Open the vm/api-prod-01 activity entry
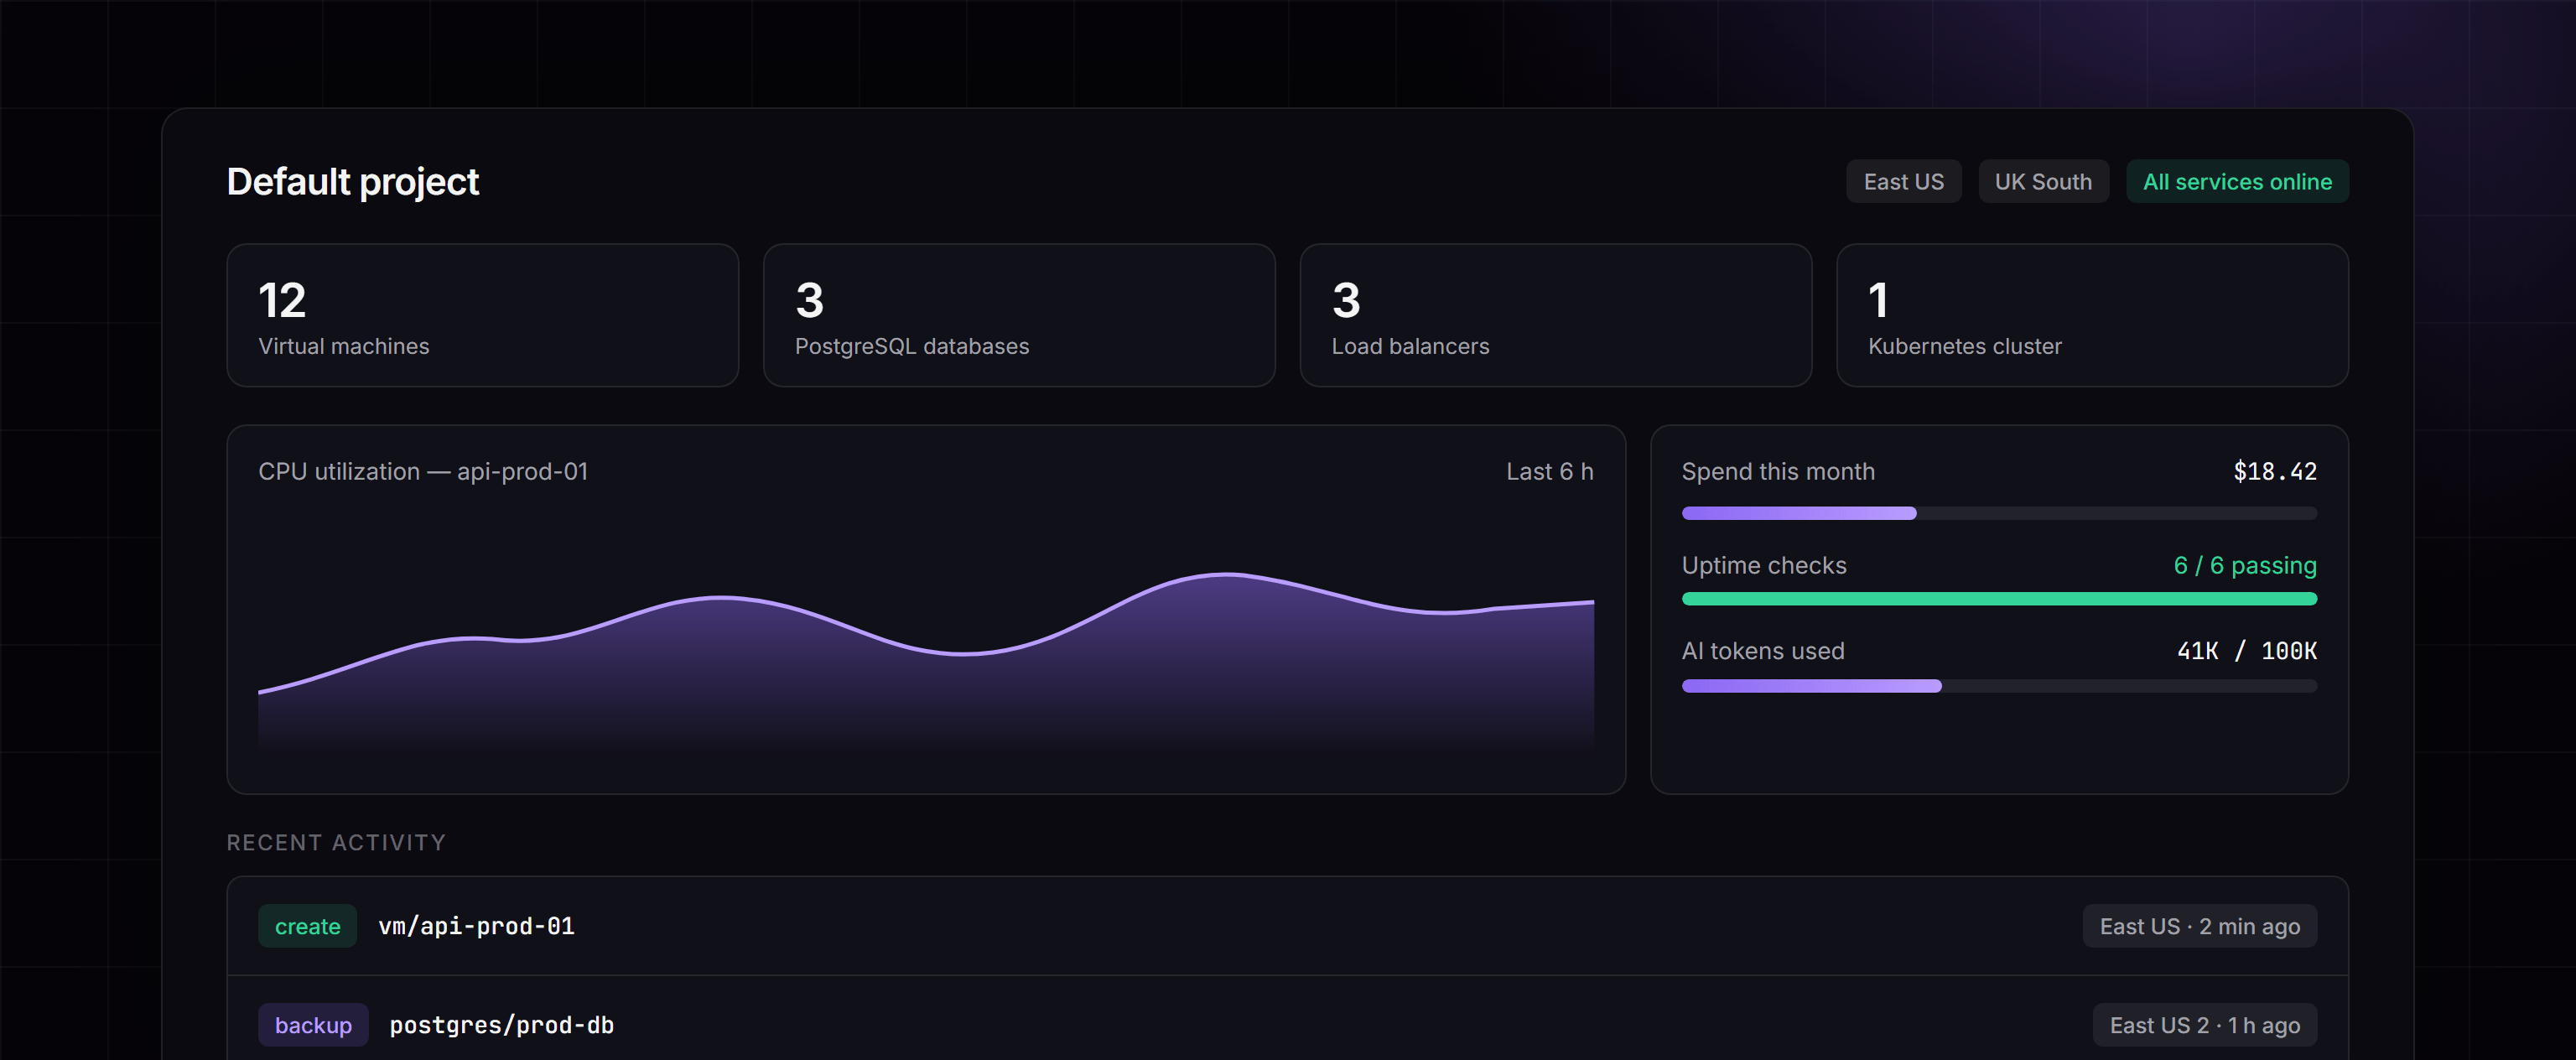Image resolution: width=2576 pixels, height=1060 pixels. tap(1287, 926)
